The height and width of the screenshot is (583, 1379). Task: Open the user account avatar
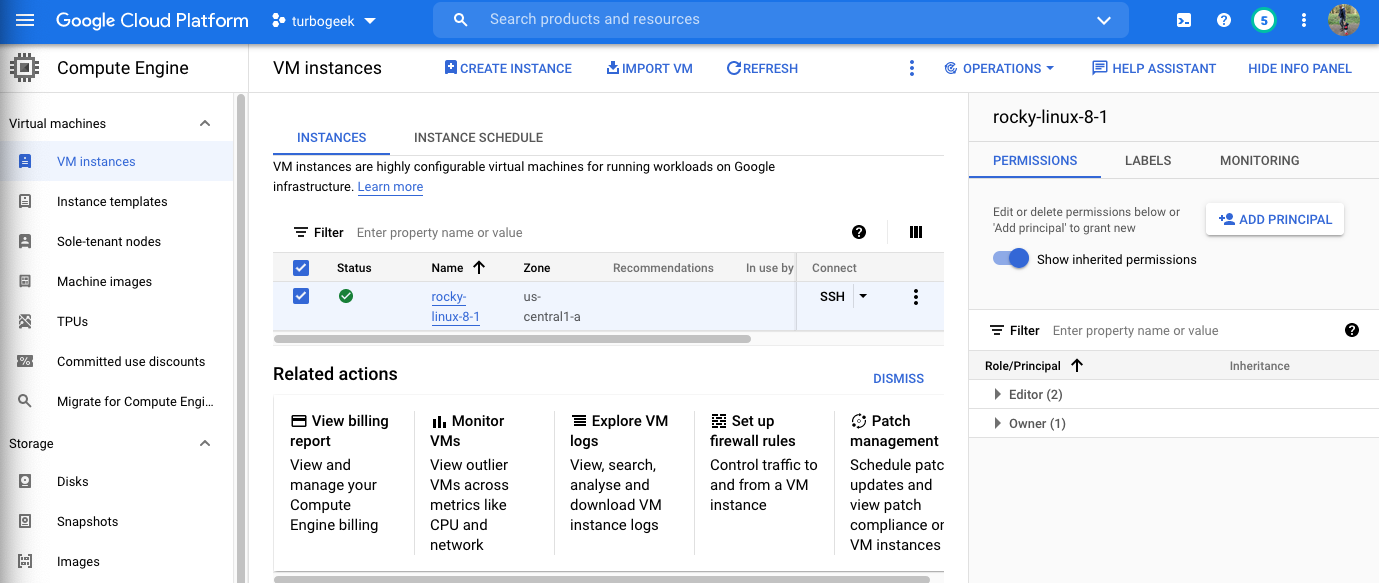pos(1344,20)
